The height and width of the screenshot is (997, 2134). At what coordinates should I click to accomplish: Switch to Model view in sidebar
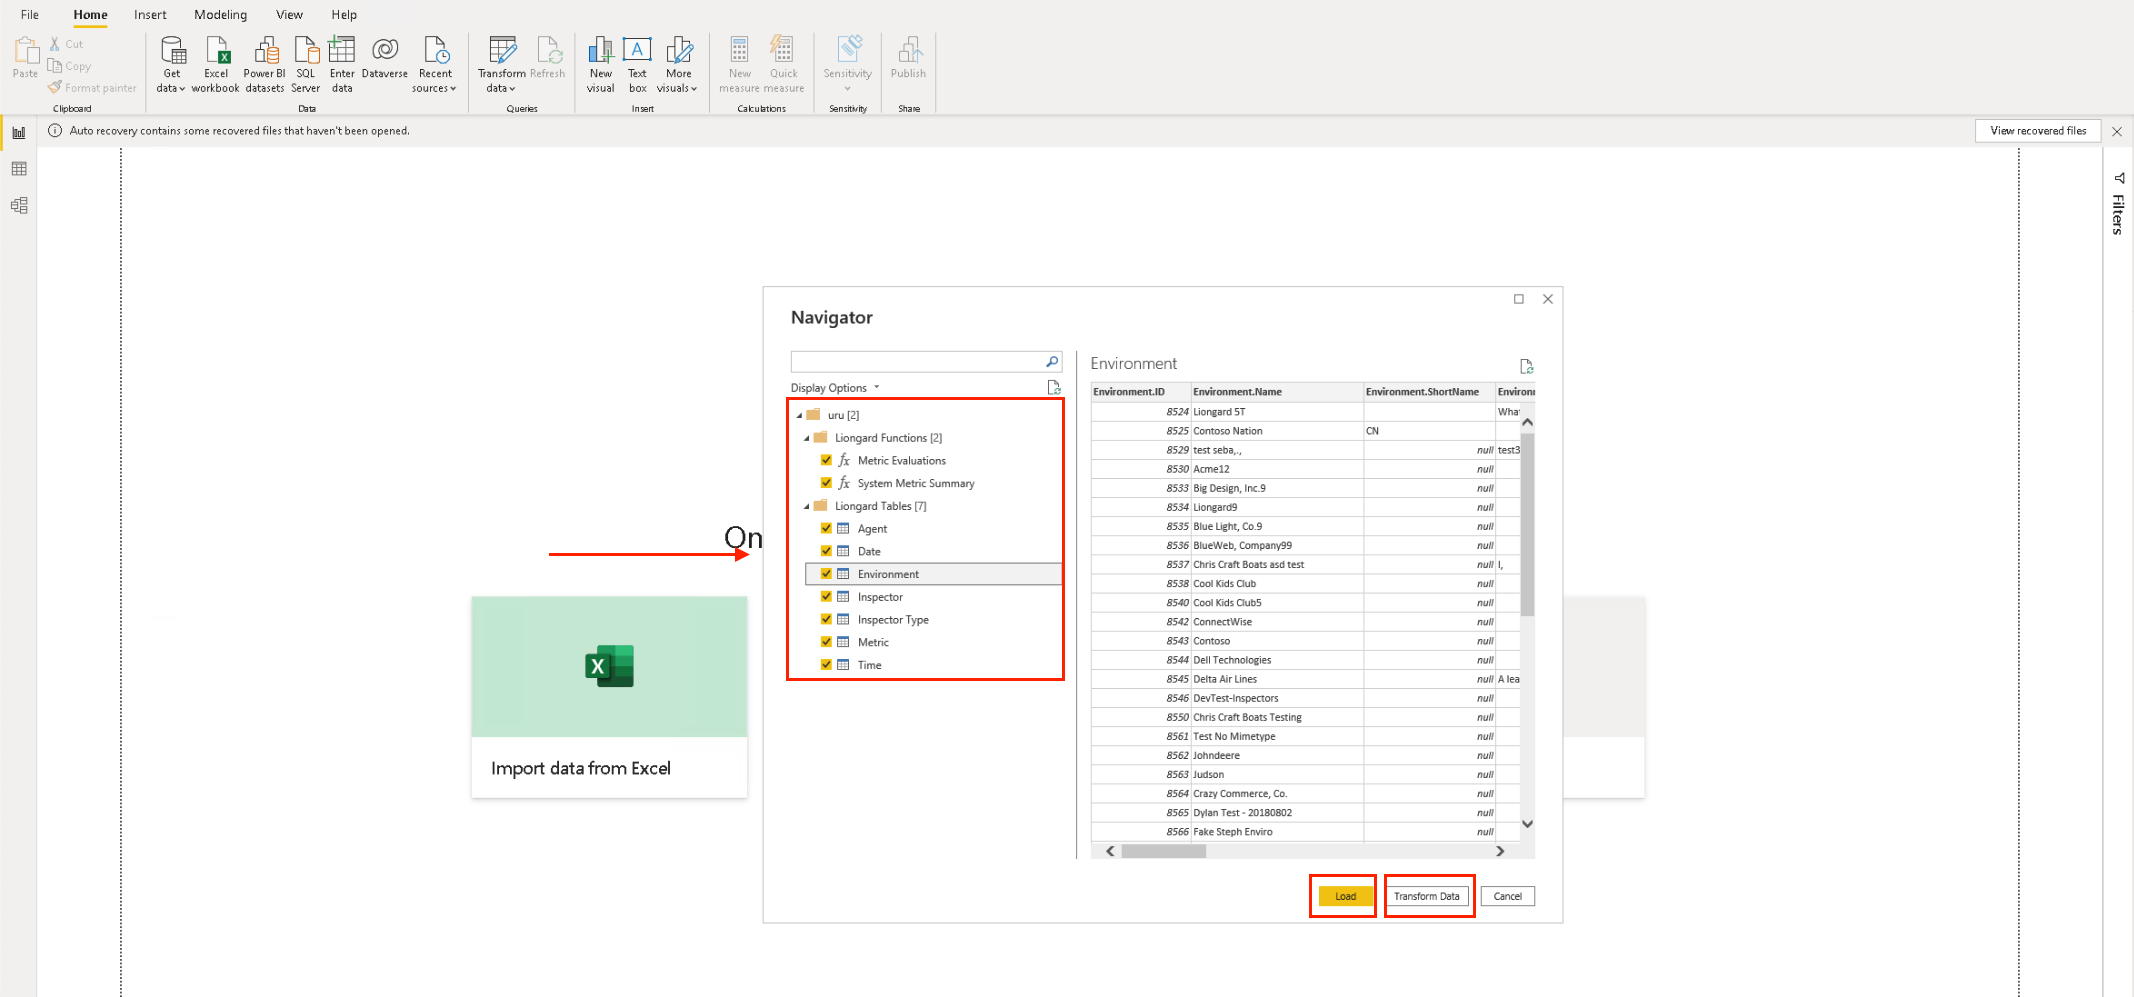19,205
